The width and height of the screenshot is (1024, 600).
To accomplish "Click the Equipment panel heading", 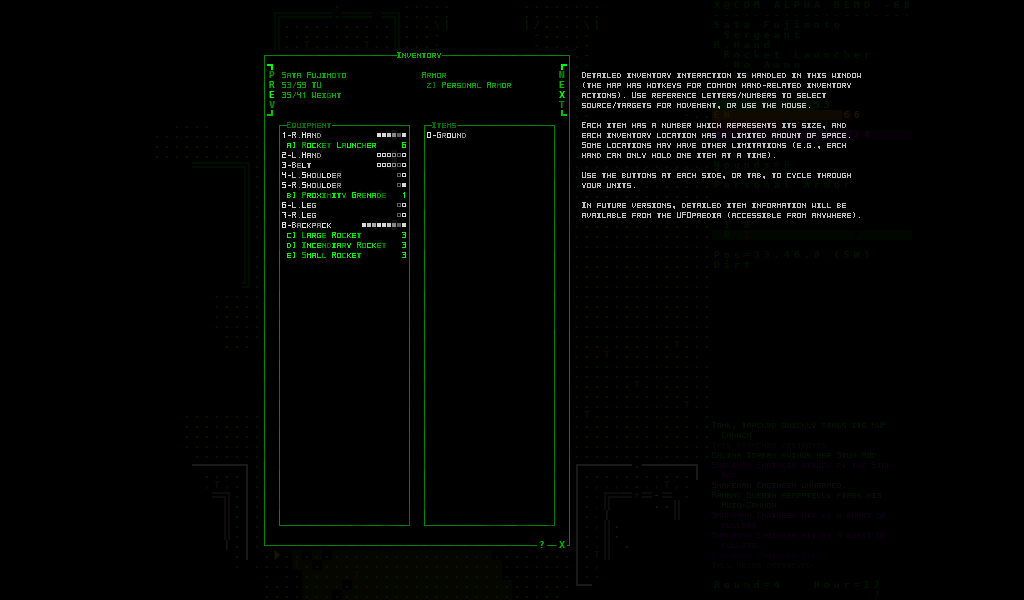I will (309, 125).
